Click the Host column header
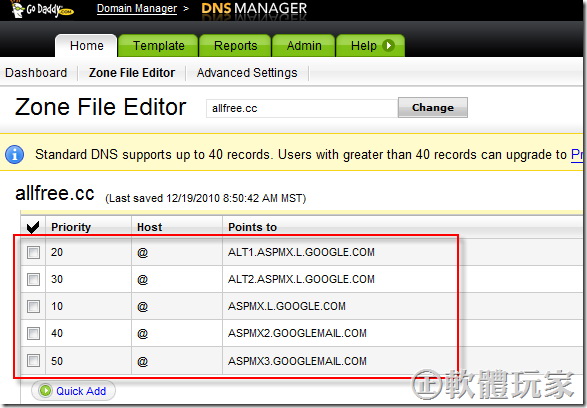This screenshot has width=587, height=408. [x=150, y=227]
